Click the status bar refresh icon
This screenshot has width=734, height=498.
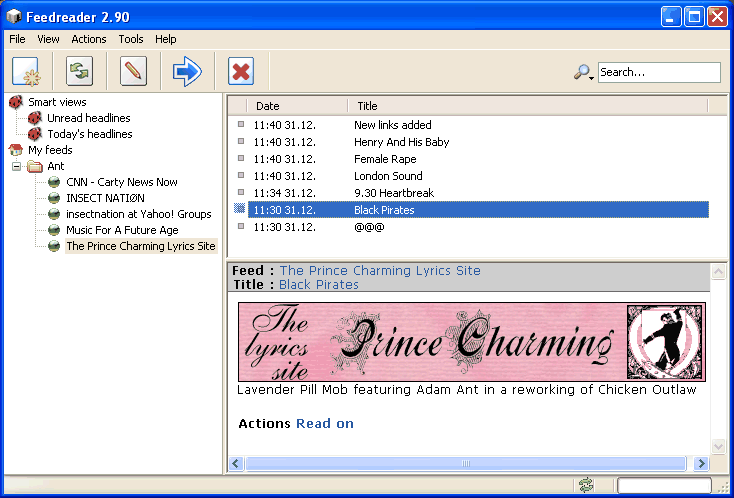pyautogui.click(x=586, y=485)
